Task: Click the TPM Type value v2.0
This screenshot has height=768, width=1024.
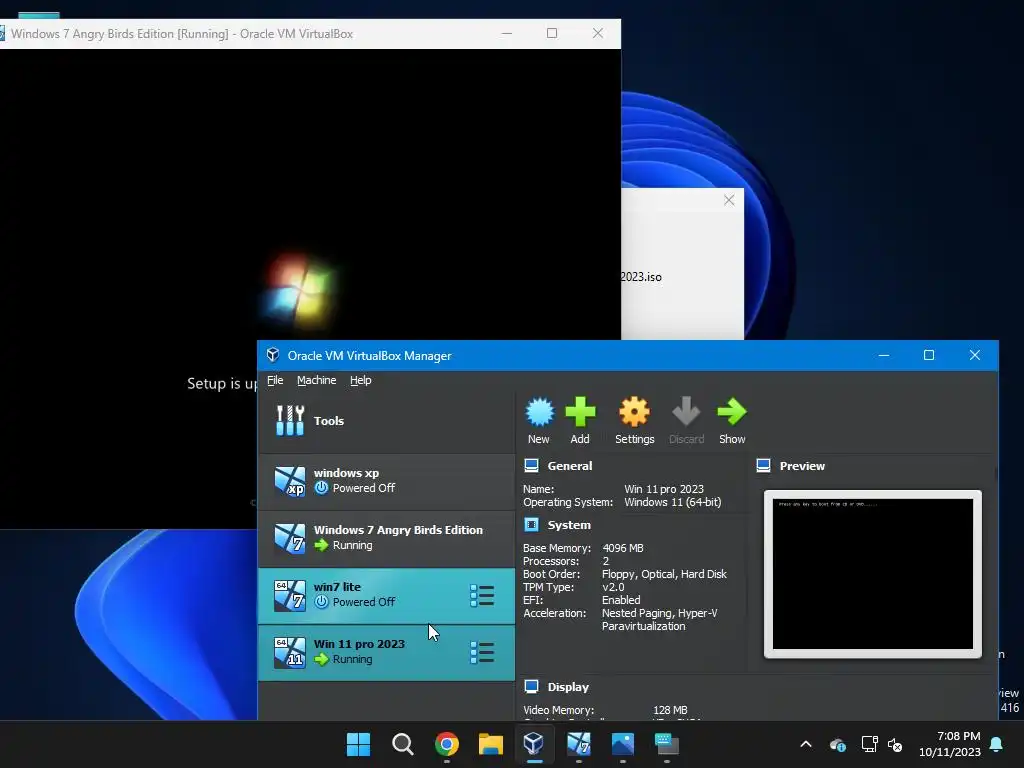Action: coord(613,587)
